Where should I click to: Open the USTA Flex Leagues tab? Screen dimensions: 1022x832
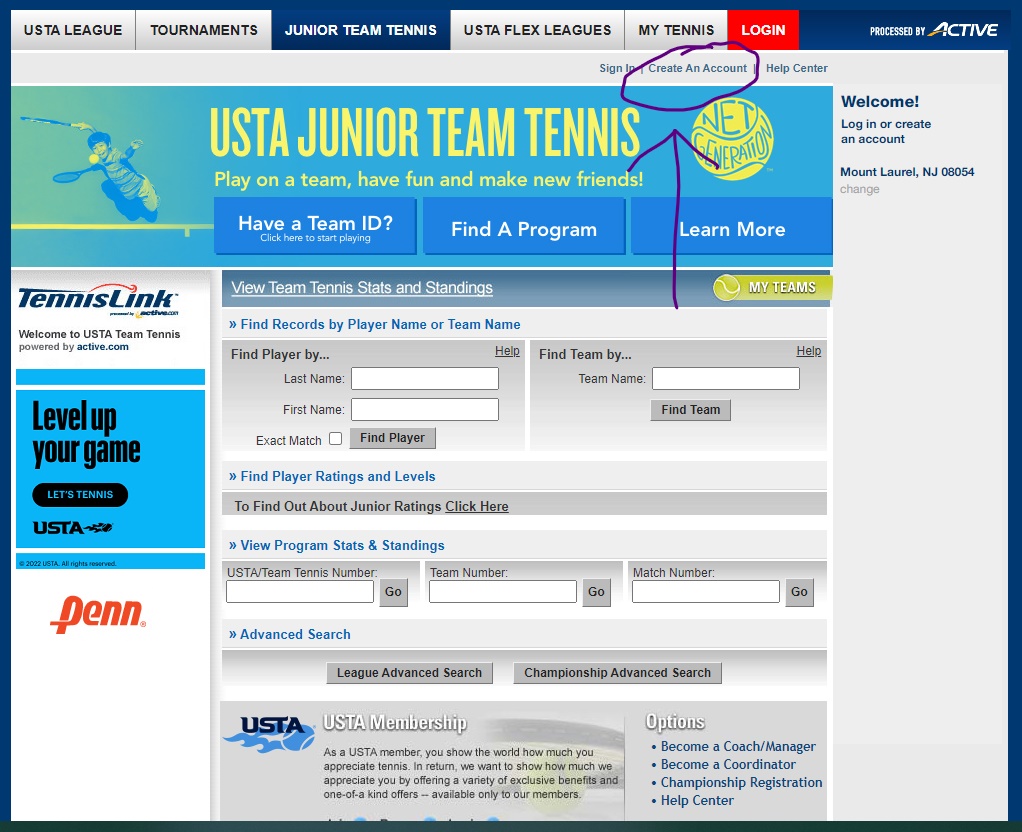(537, 30)
